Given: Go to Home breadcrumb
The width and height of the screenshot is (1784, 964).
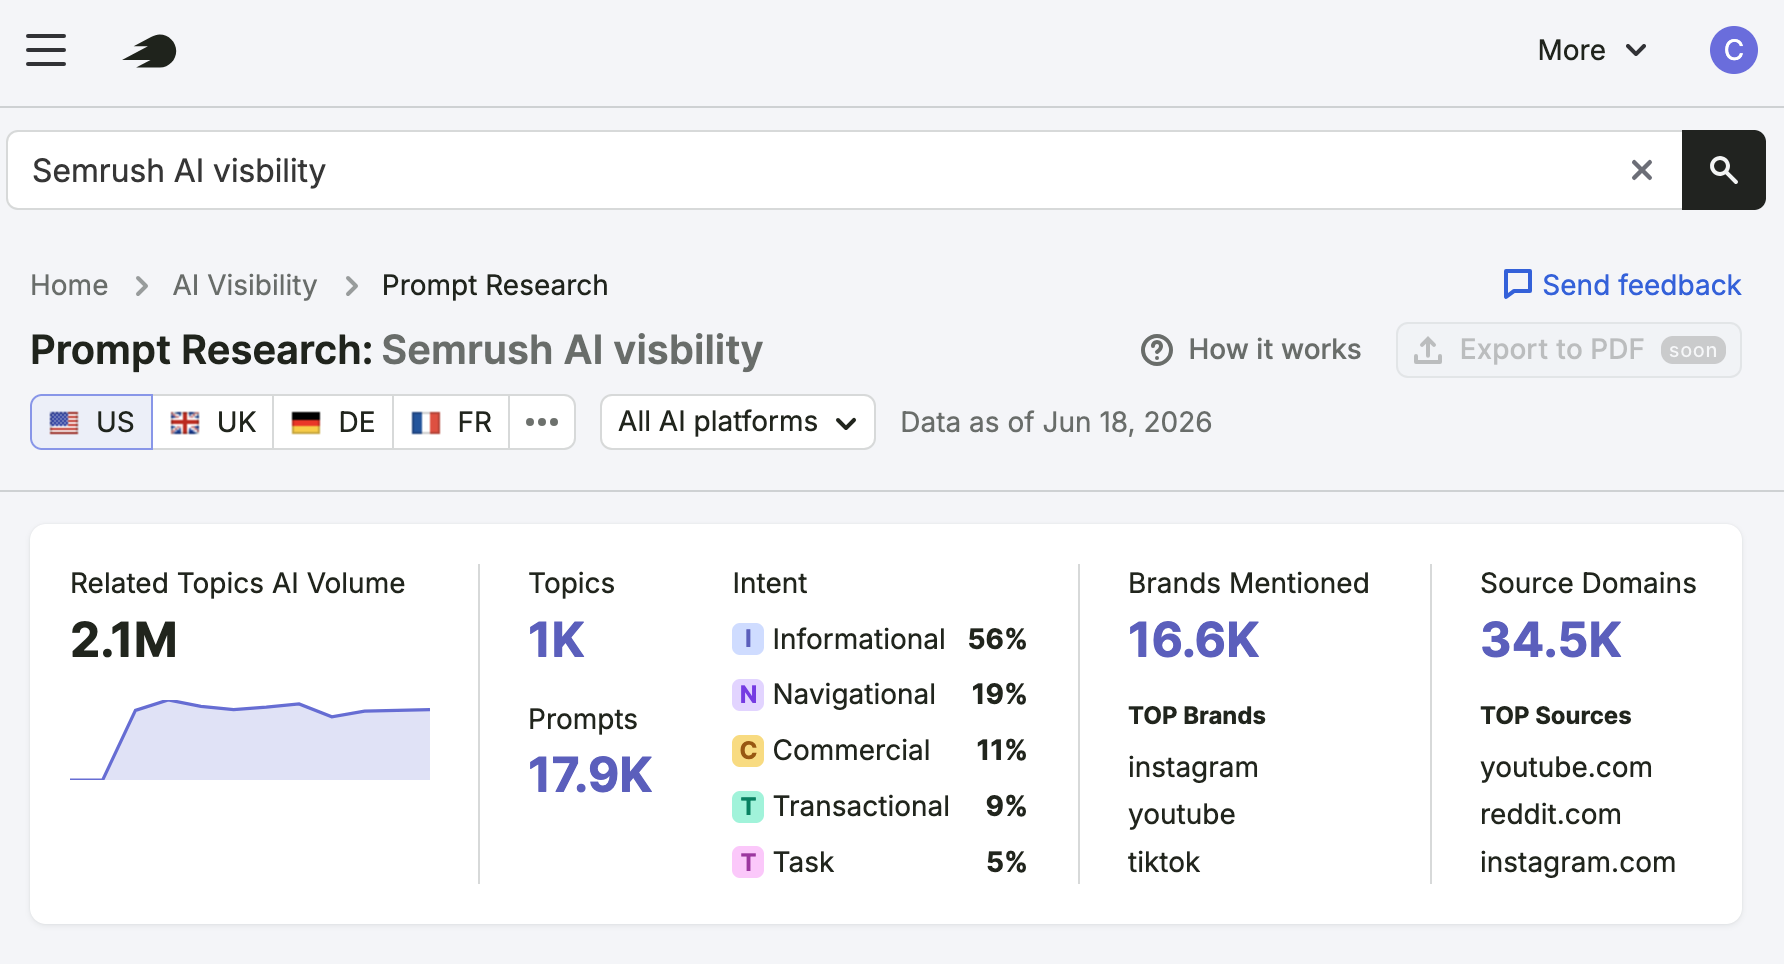Looking at the screenshot, I should [69, 285].
